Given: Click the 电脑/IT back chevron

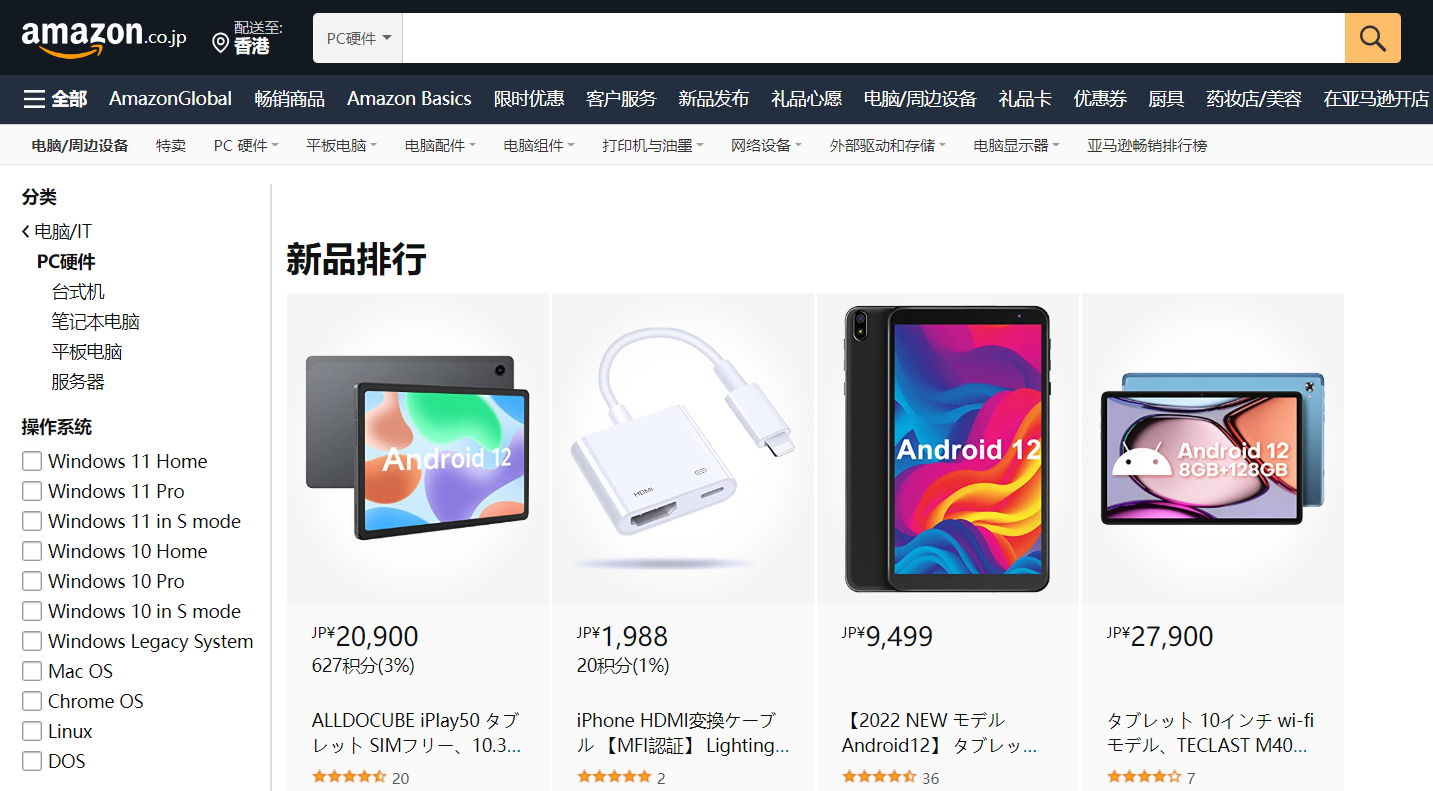Looking at the screenshot, I should [26, 232].
